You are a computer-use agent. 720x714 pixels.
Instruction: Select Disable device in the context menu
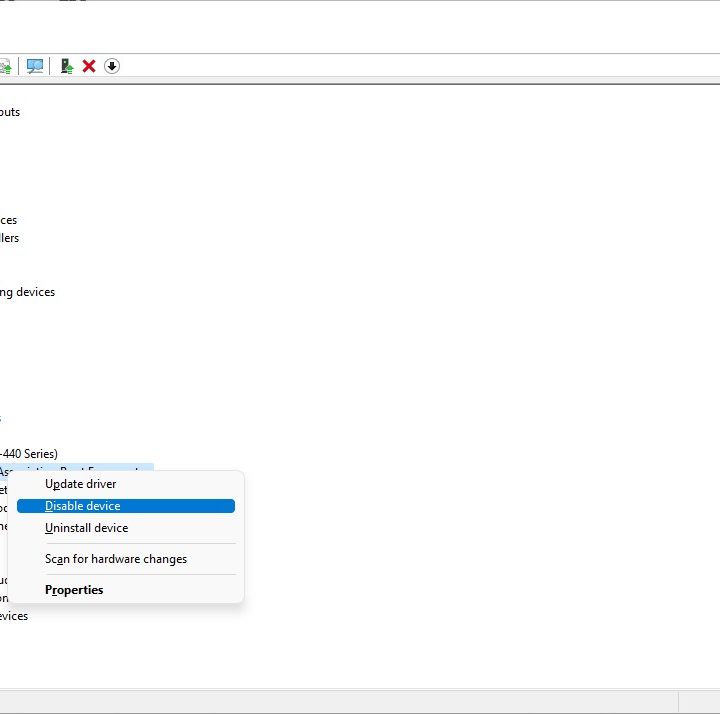(x=126, y=506)
